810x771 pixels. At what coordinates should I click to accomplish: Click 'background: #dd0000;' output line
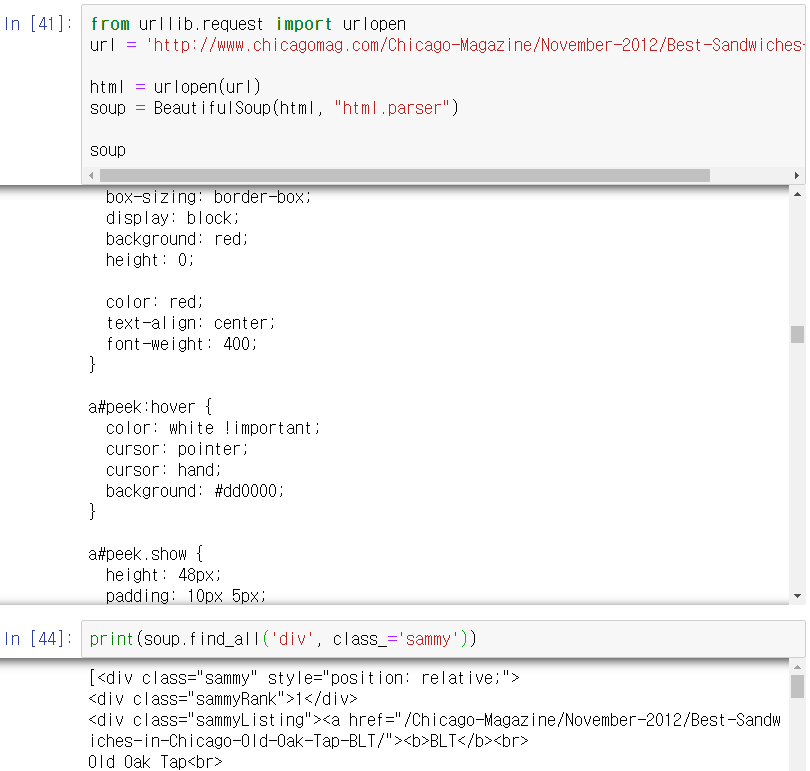195,491
